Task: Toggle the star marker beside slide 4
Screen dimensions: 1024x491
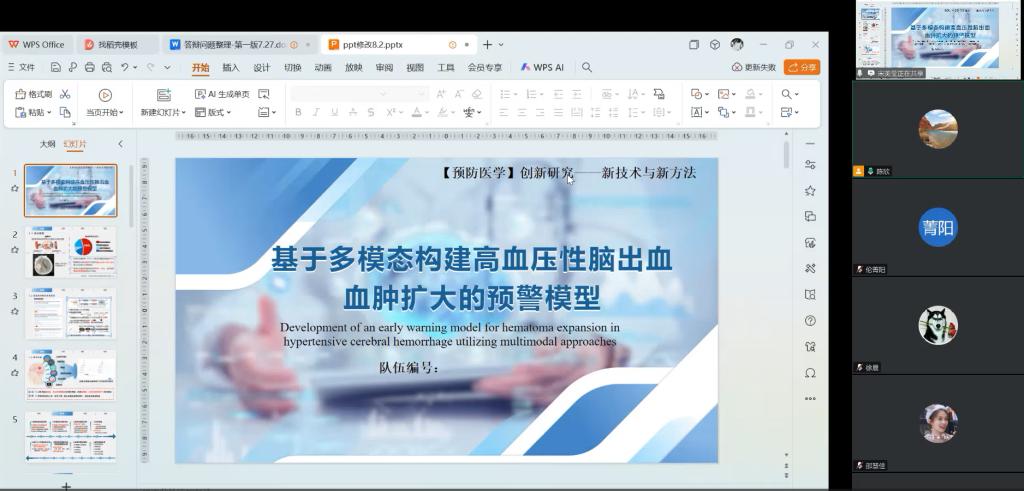Action: (15, 373)
